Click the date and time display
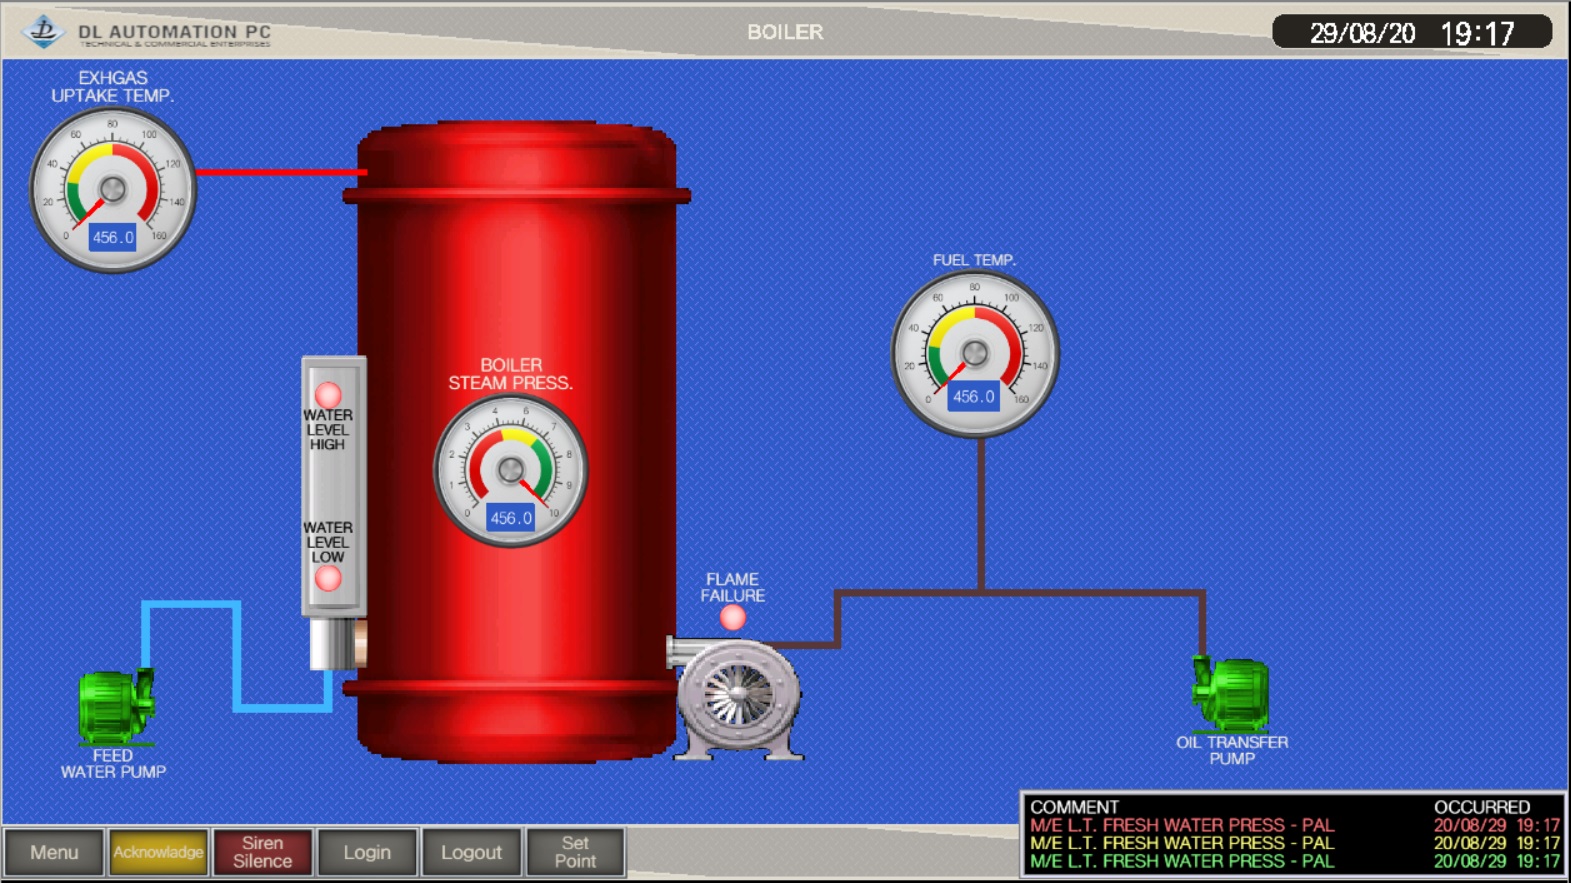 (x=1411, y=33)
